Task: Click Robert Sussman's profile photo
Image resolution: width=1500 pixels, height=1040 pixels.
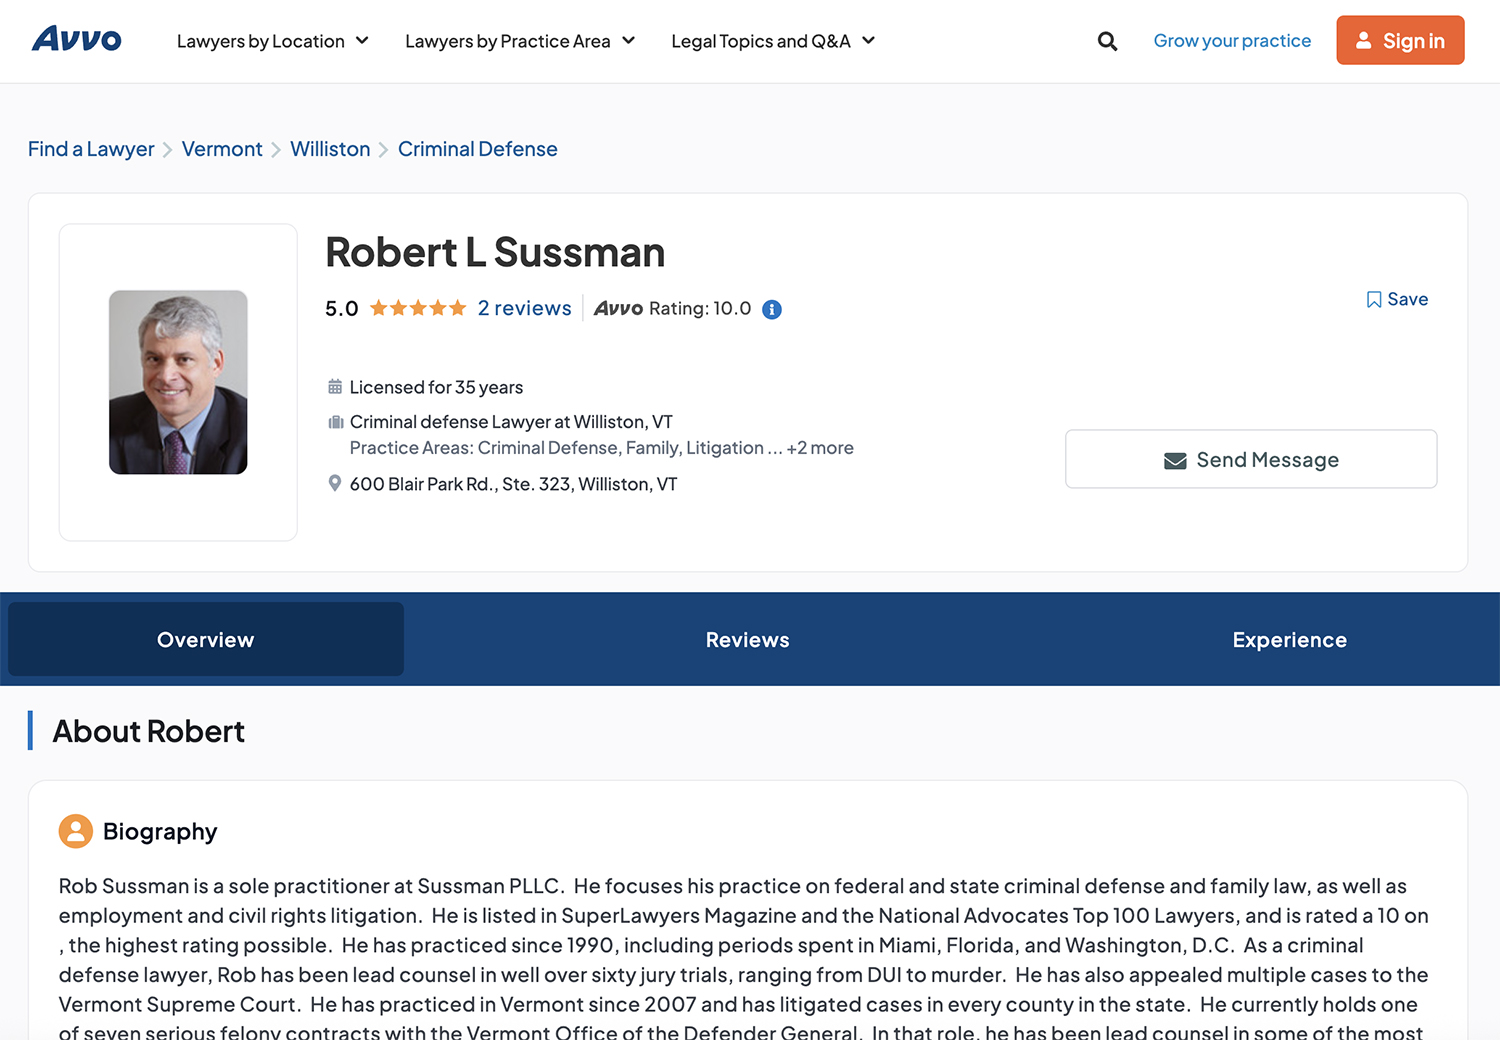Action: click(178, 382)
